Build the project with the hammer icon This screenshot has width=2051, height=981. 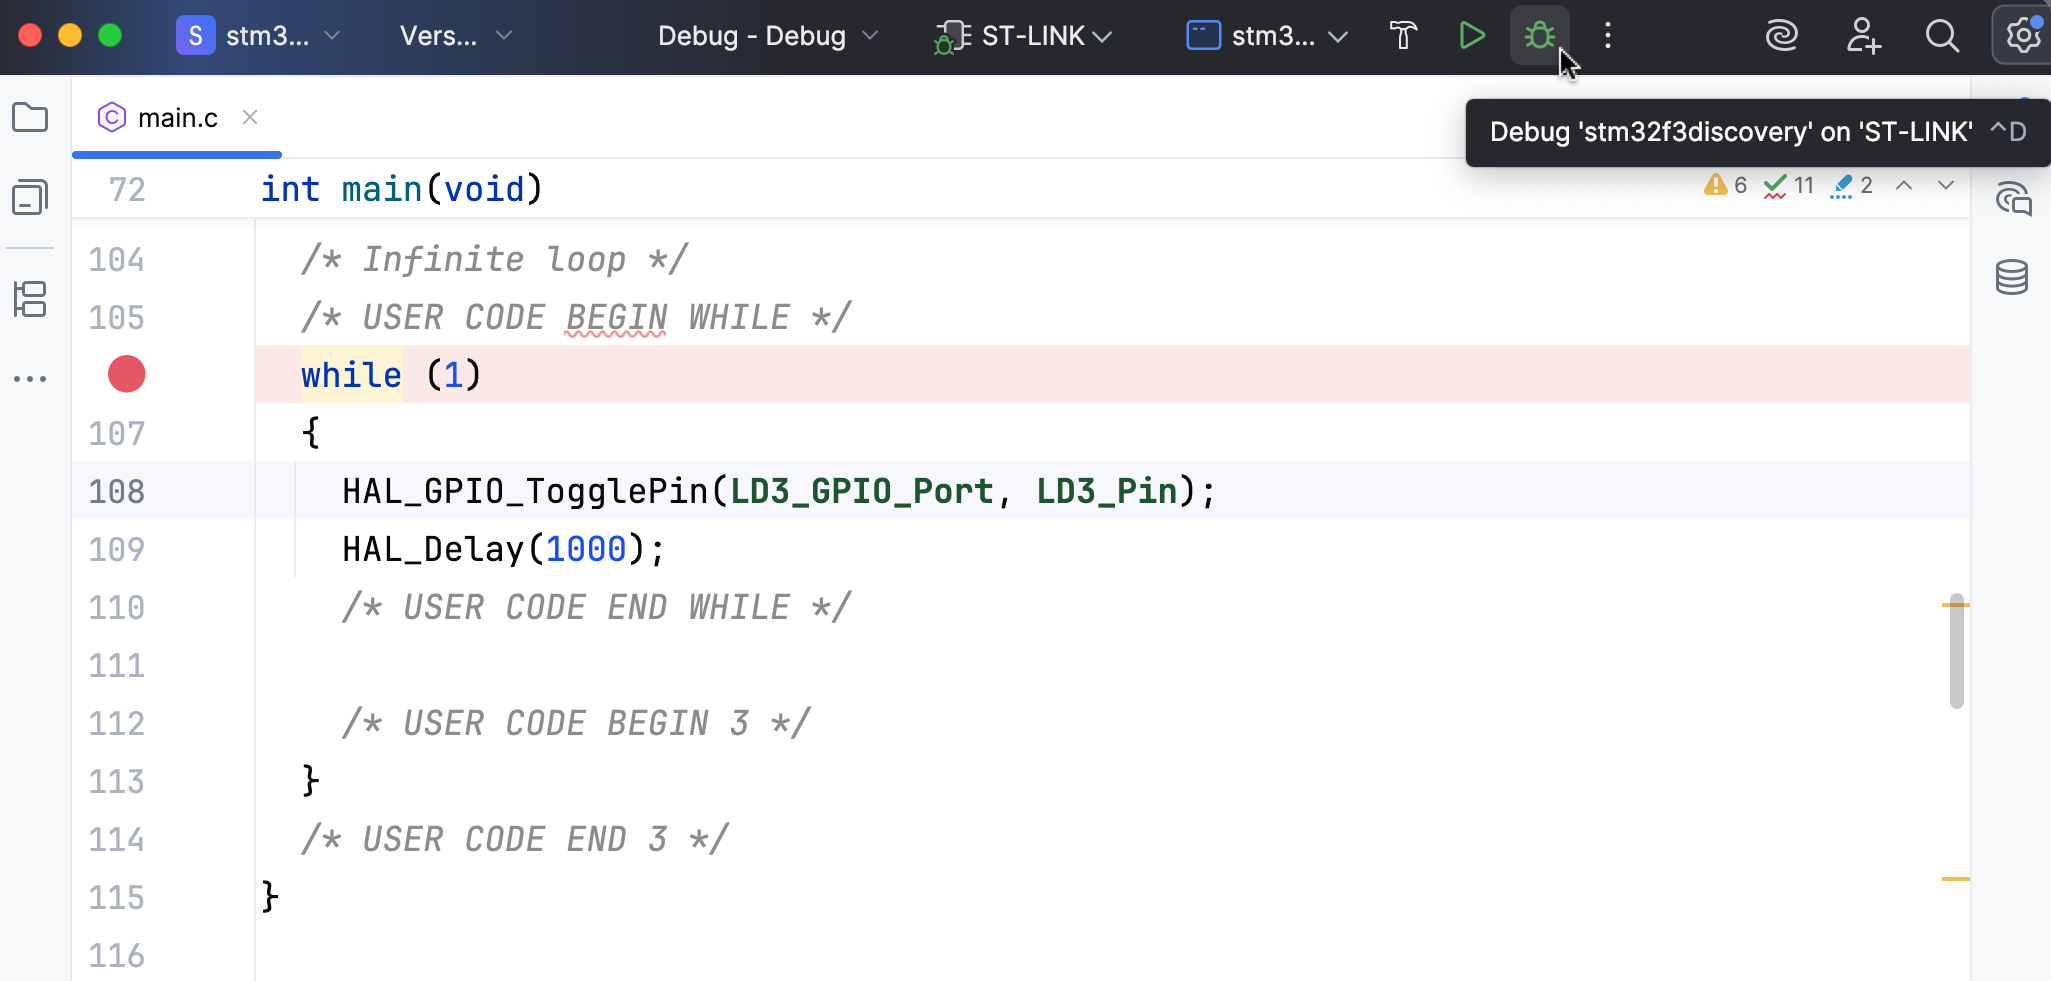(x=1402, y=35)
